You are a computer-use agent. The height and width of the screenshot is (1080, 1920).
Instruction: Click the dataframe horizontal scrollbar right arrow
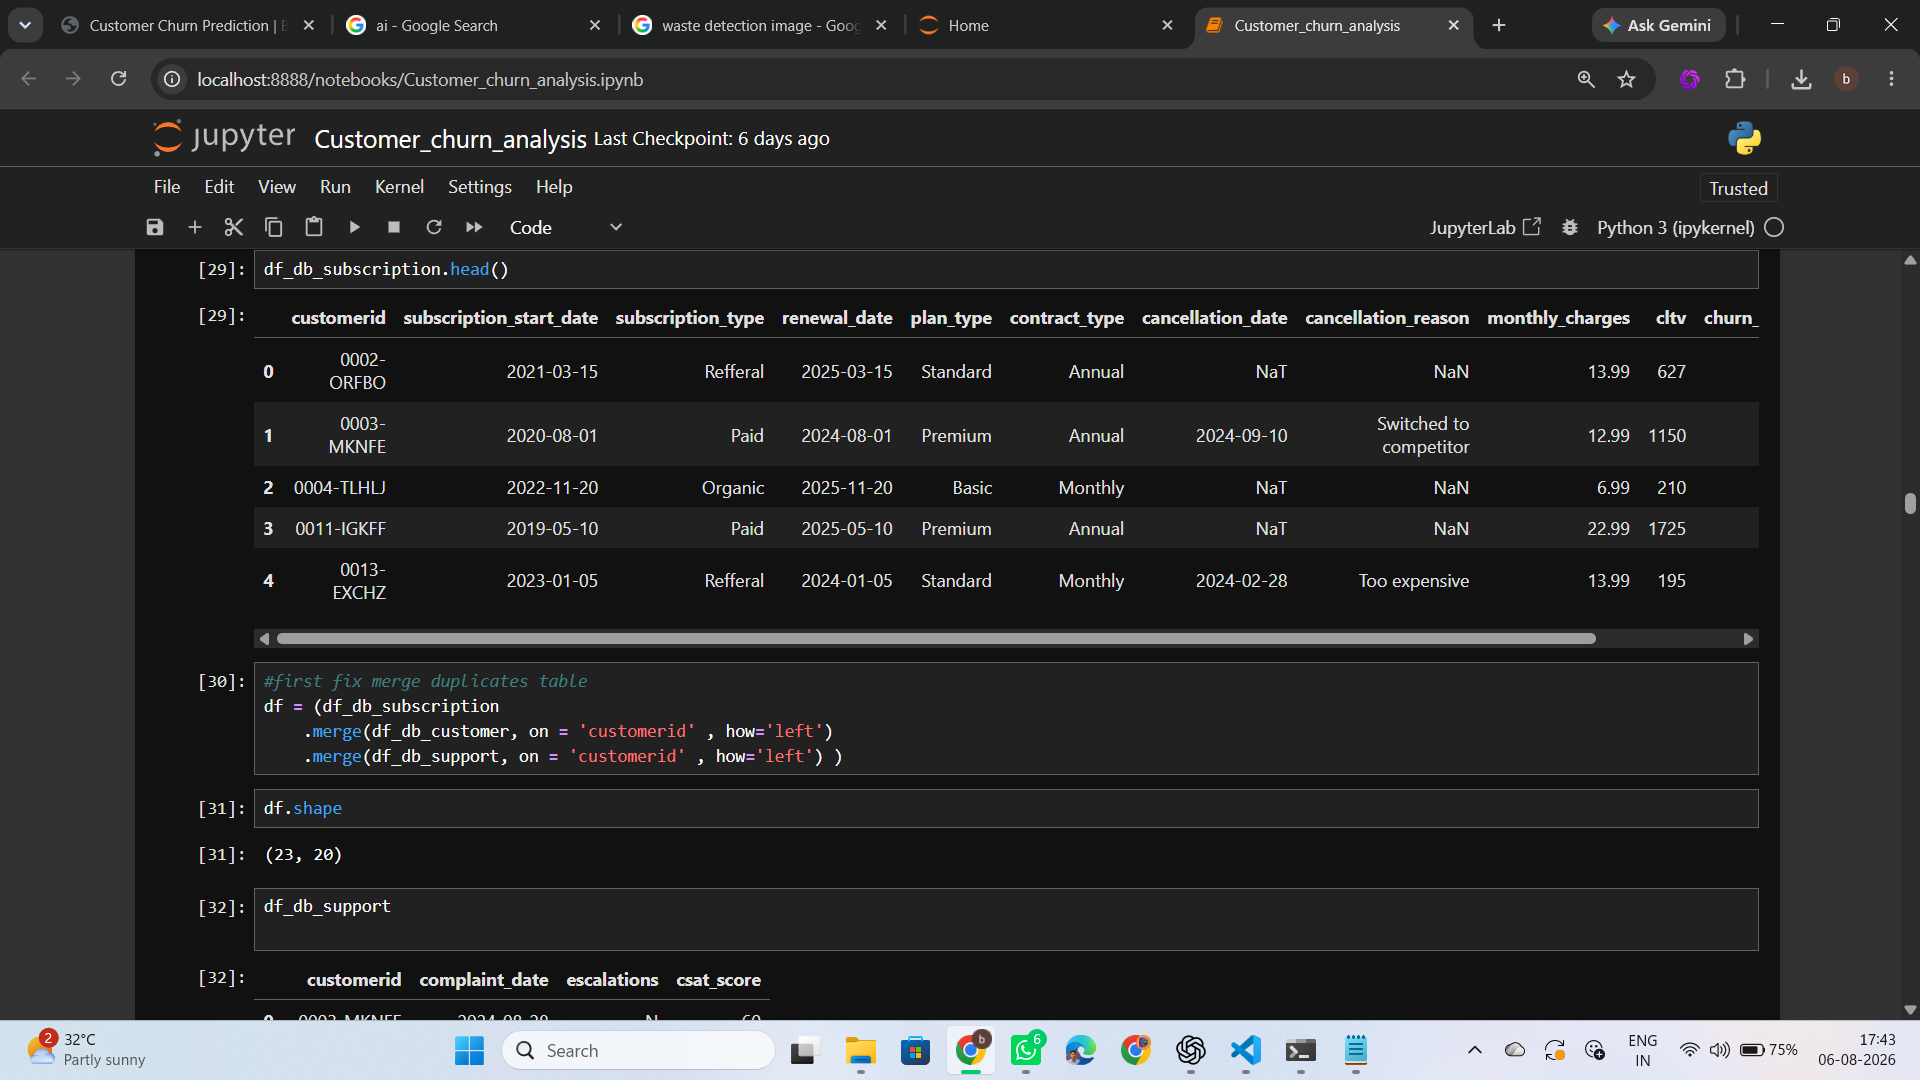click(1748, 639)
